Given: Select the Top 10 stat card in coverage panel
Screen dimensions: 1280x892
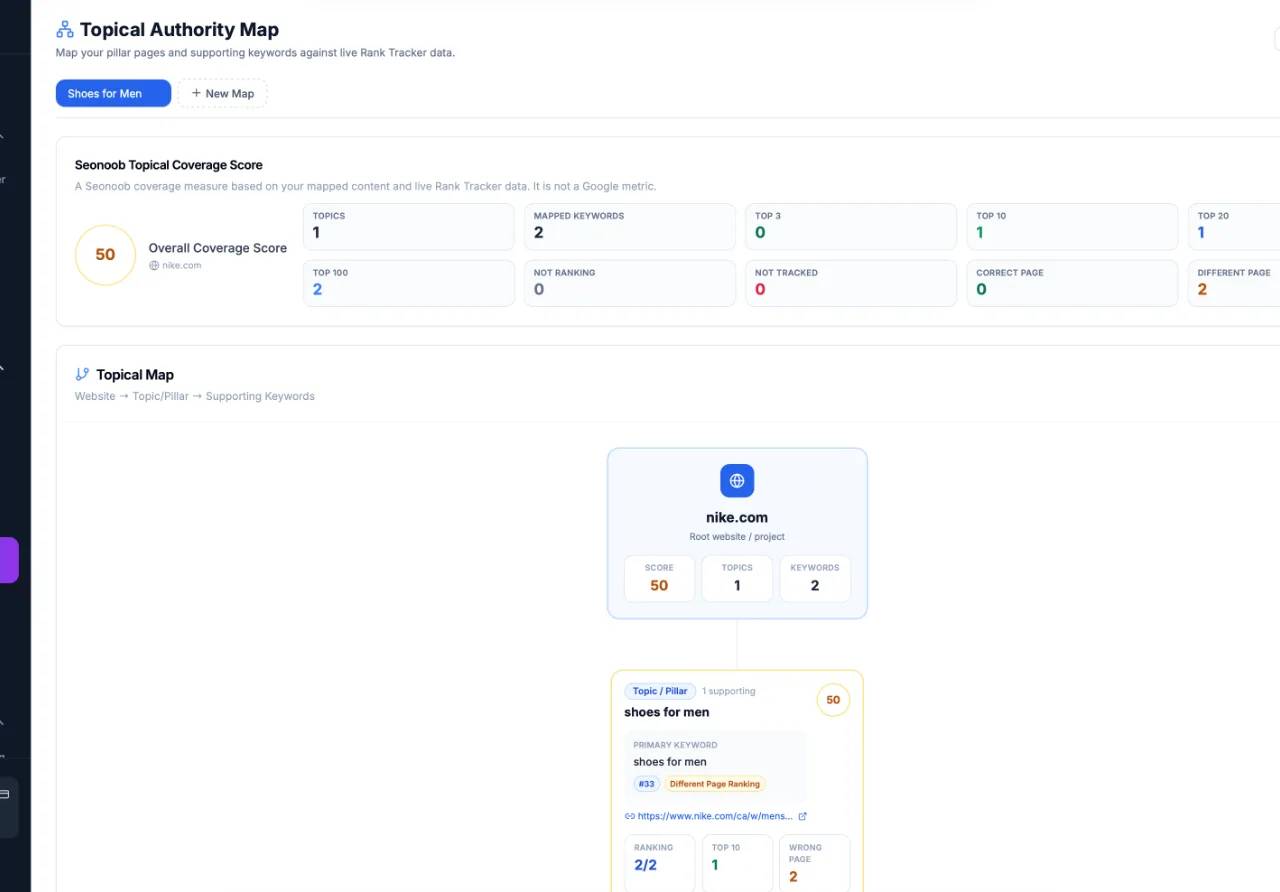Looking at the screenshot, I should coord(1072,227).
